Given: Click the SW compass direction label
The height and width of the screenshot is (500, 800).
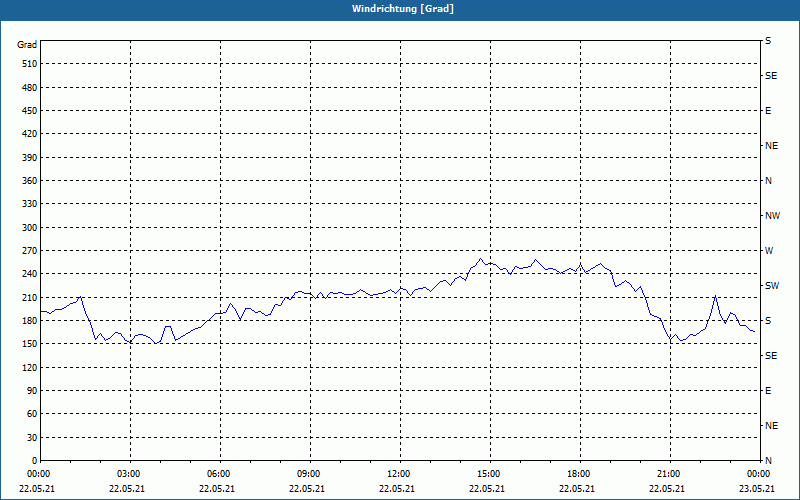Looking at the screenshot, I should (772, 286).
